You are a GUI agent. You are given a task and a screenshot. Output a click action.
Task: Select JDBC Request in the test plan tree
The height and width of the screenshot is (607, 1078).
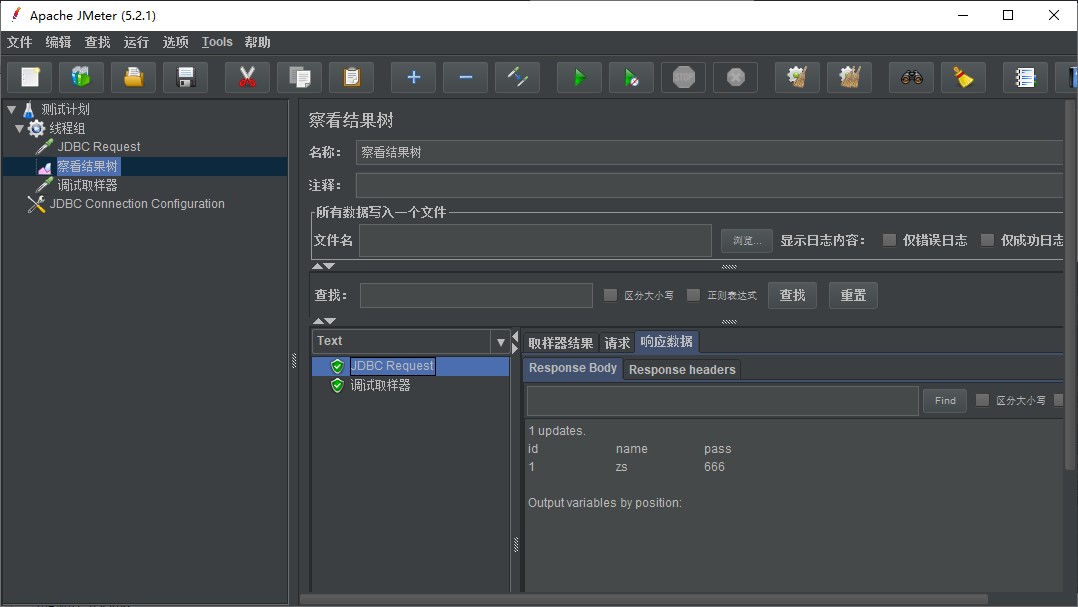coord(99,146)
